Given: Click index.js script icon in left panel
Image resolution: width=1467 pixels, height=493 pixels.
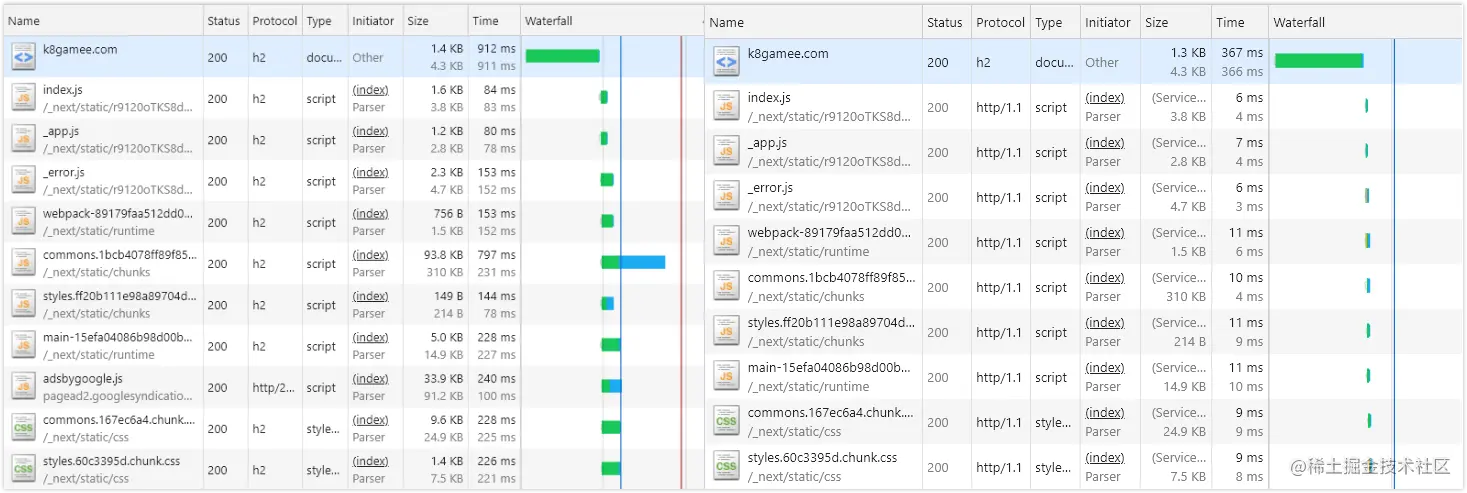Looking at the screenshot, I should pos(23,98).
